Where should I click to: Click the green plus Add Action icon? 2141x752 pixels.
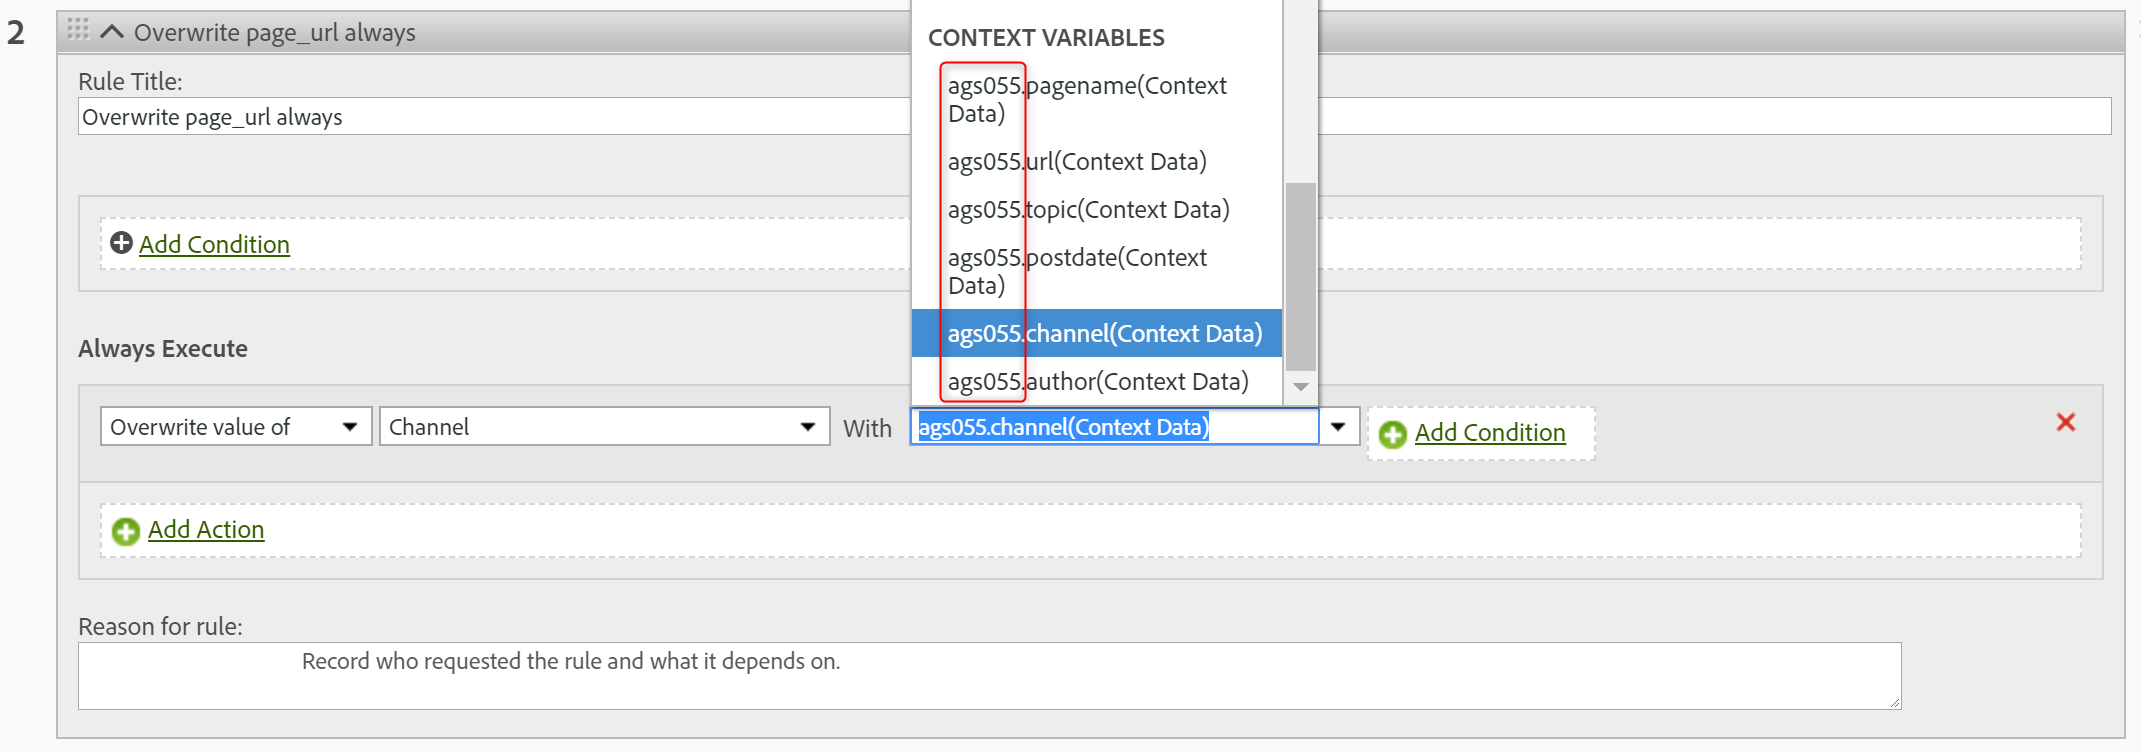(x=126, y=531)
